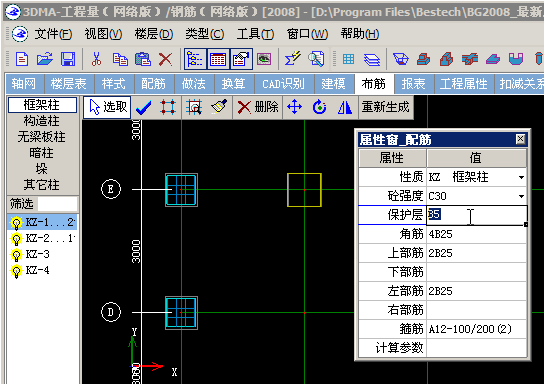Select red stacked column component icon
Image resolution: width=544 pixels, height=384 pixels.
point(424,59)
